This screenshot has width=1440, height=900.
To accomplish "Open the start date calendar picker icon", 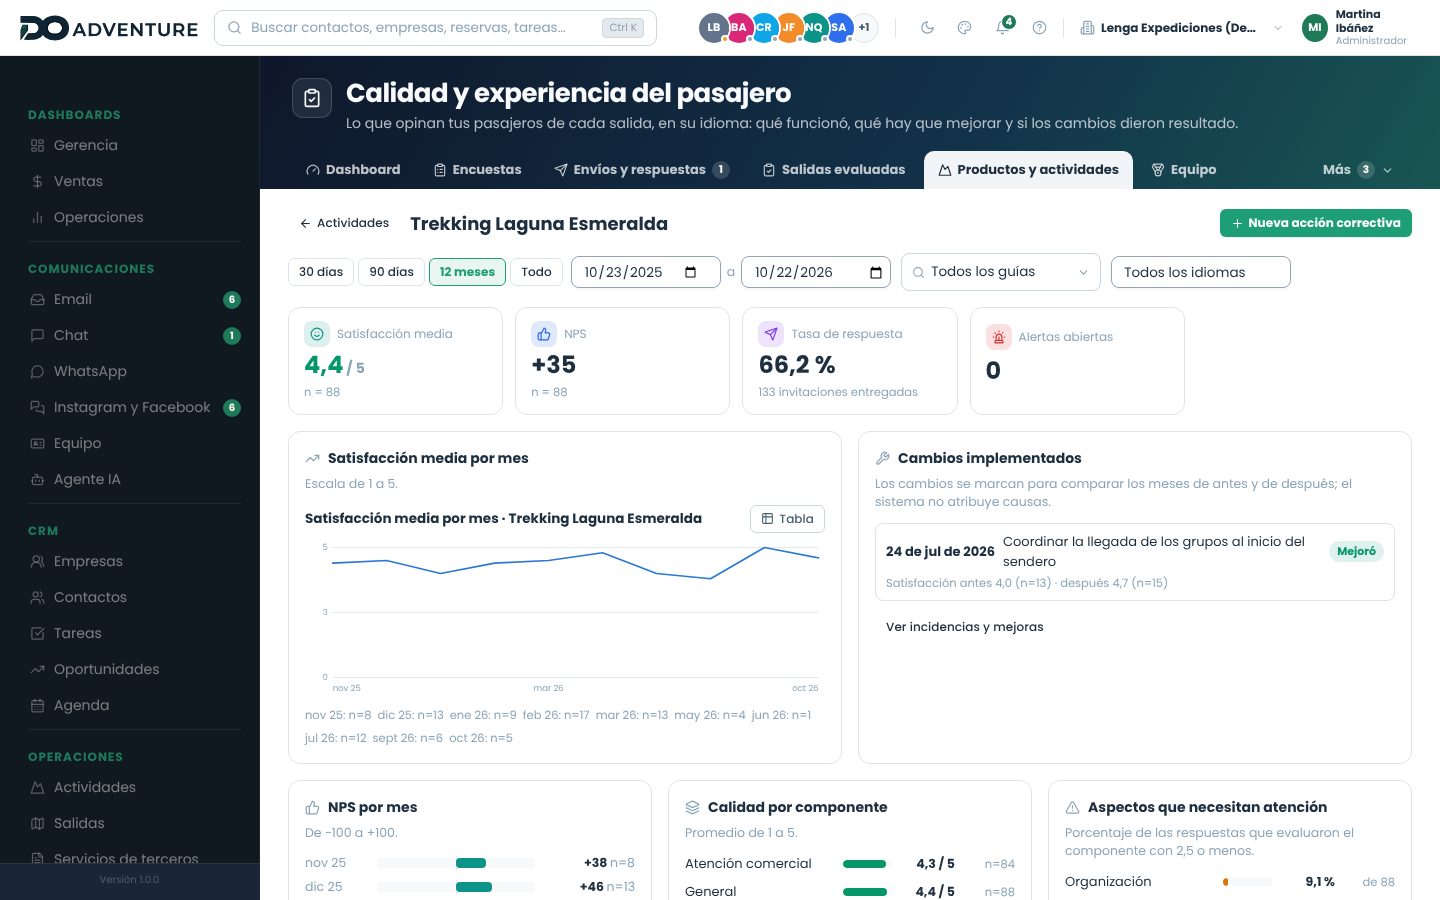I will [x=690, y=272].
